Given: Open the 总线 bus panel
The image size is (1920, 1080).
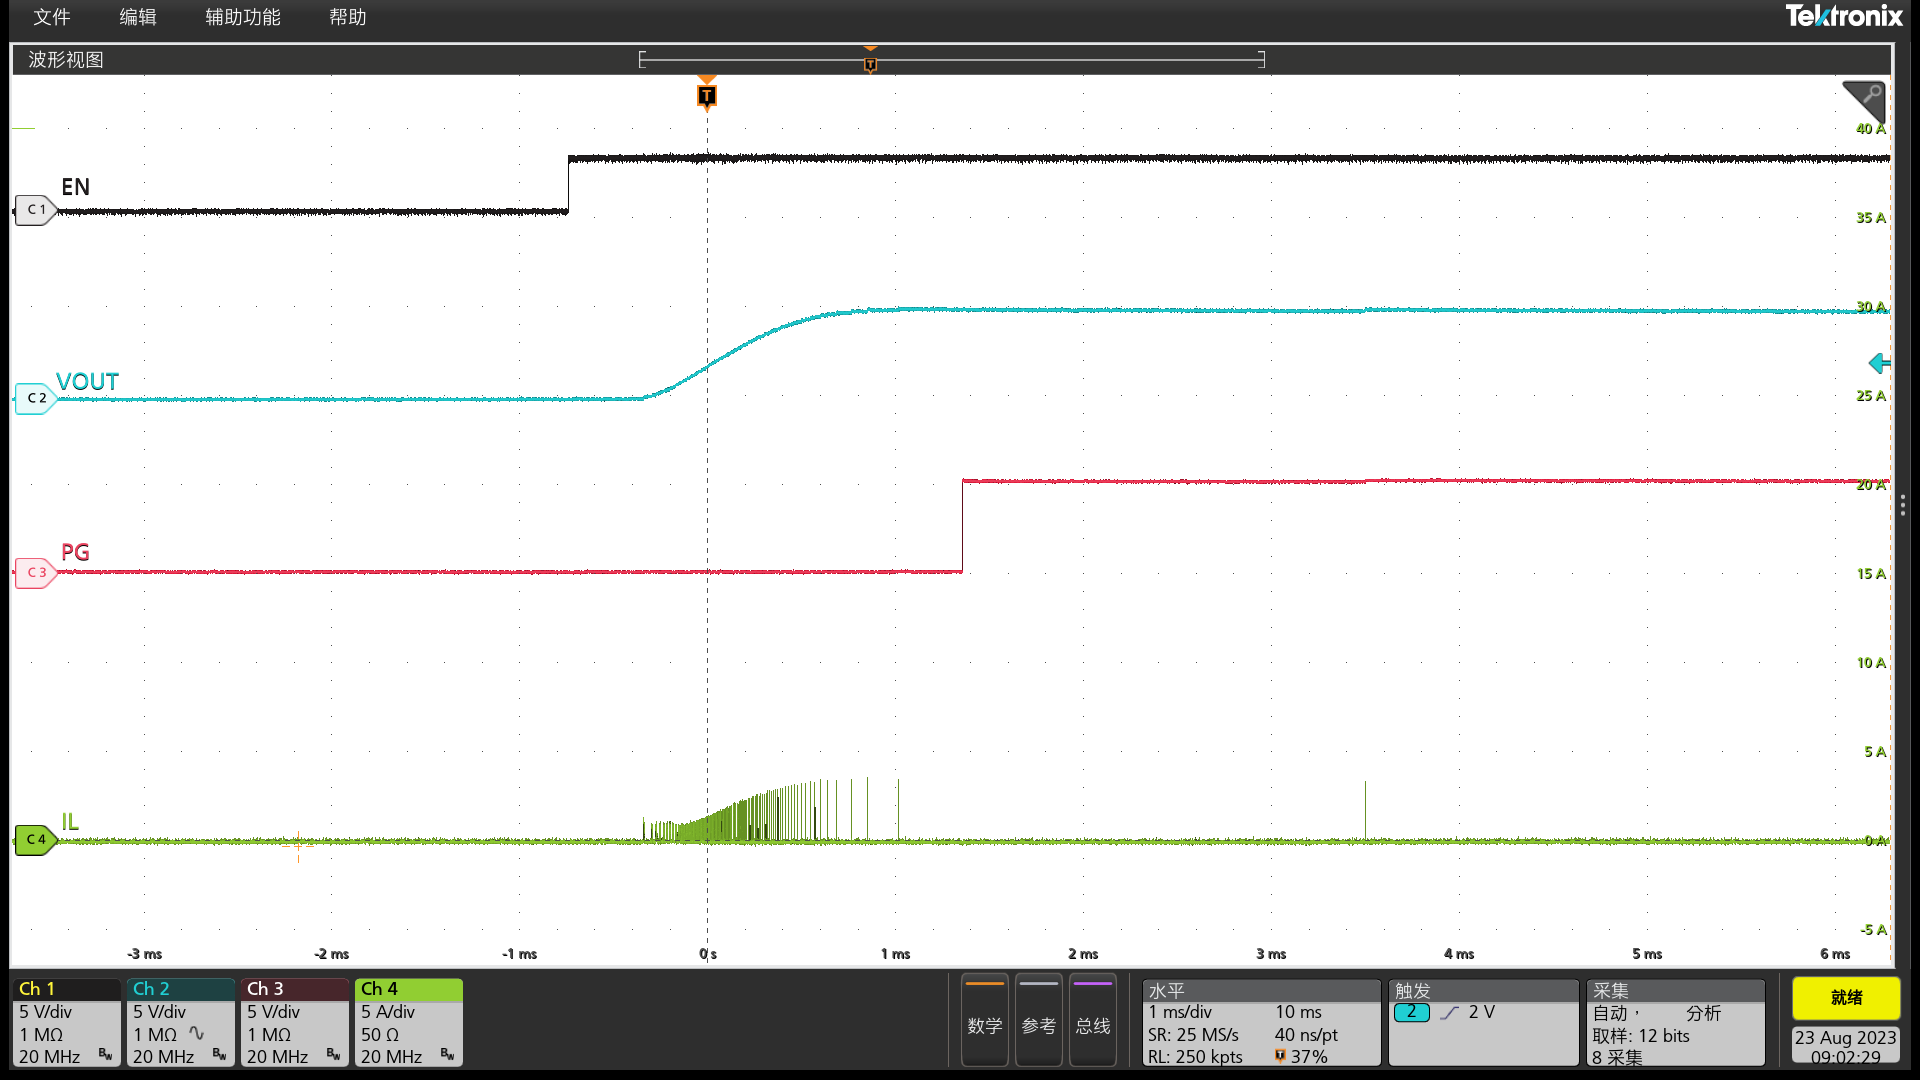Looking at the screenshot, I should click(1092, 1022).
